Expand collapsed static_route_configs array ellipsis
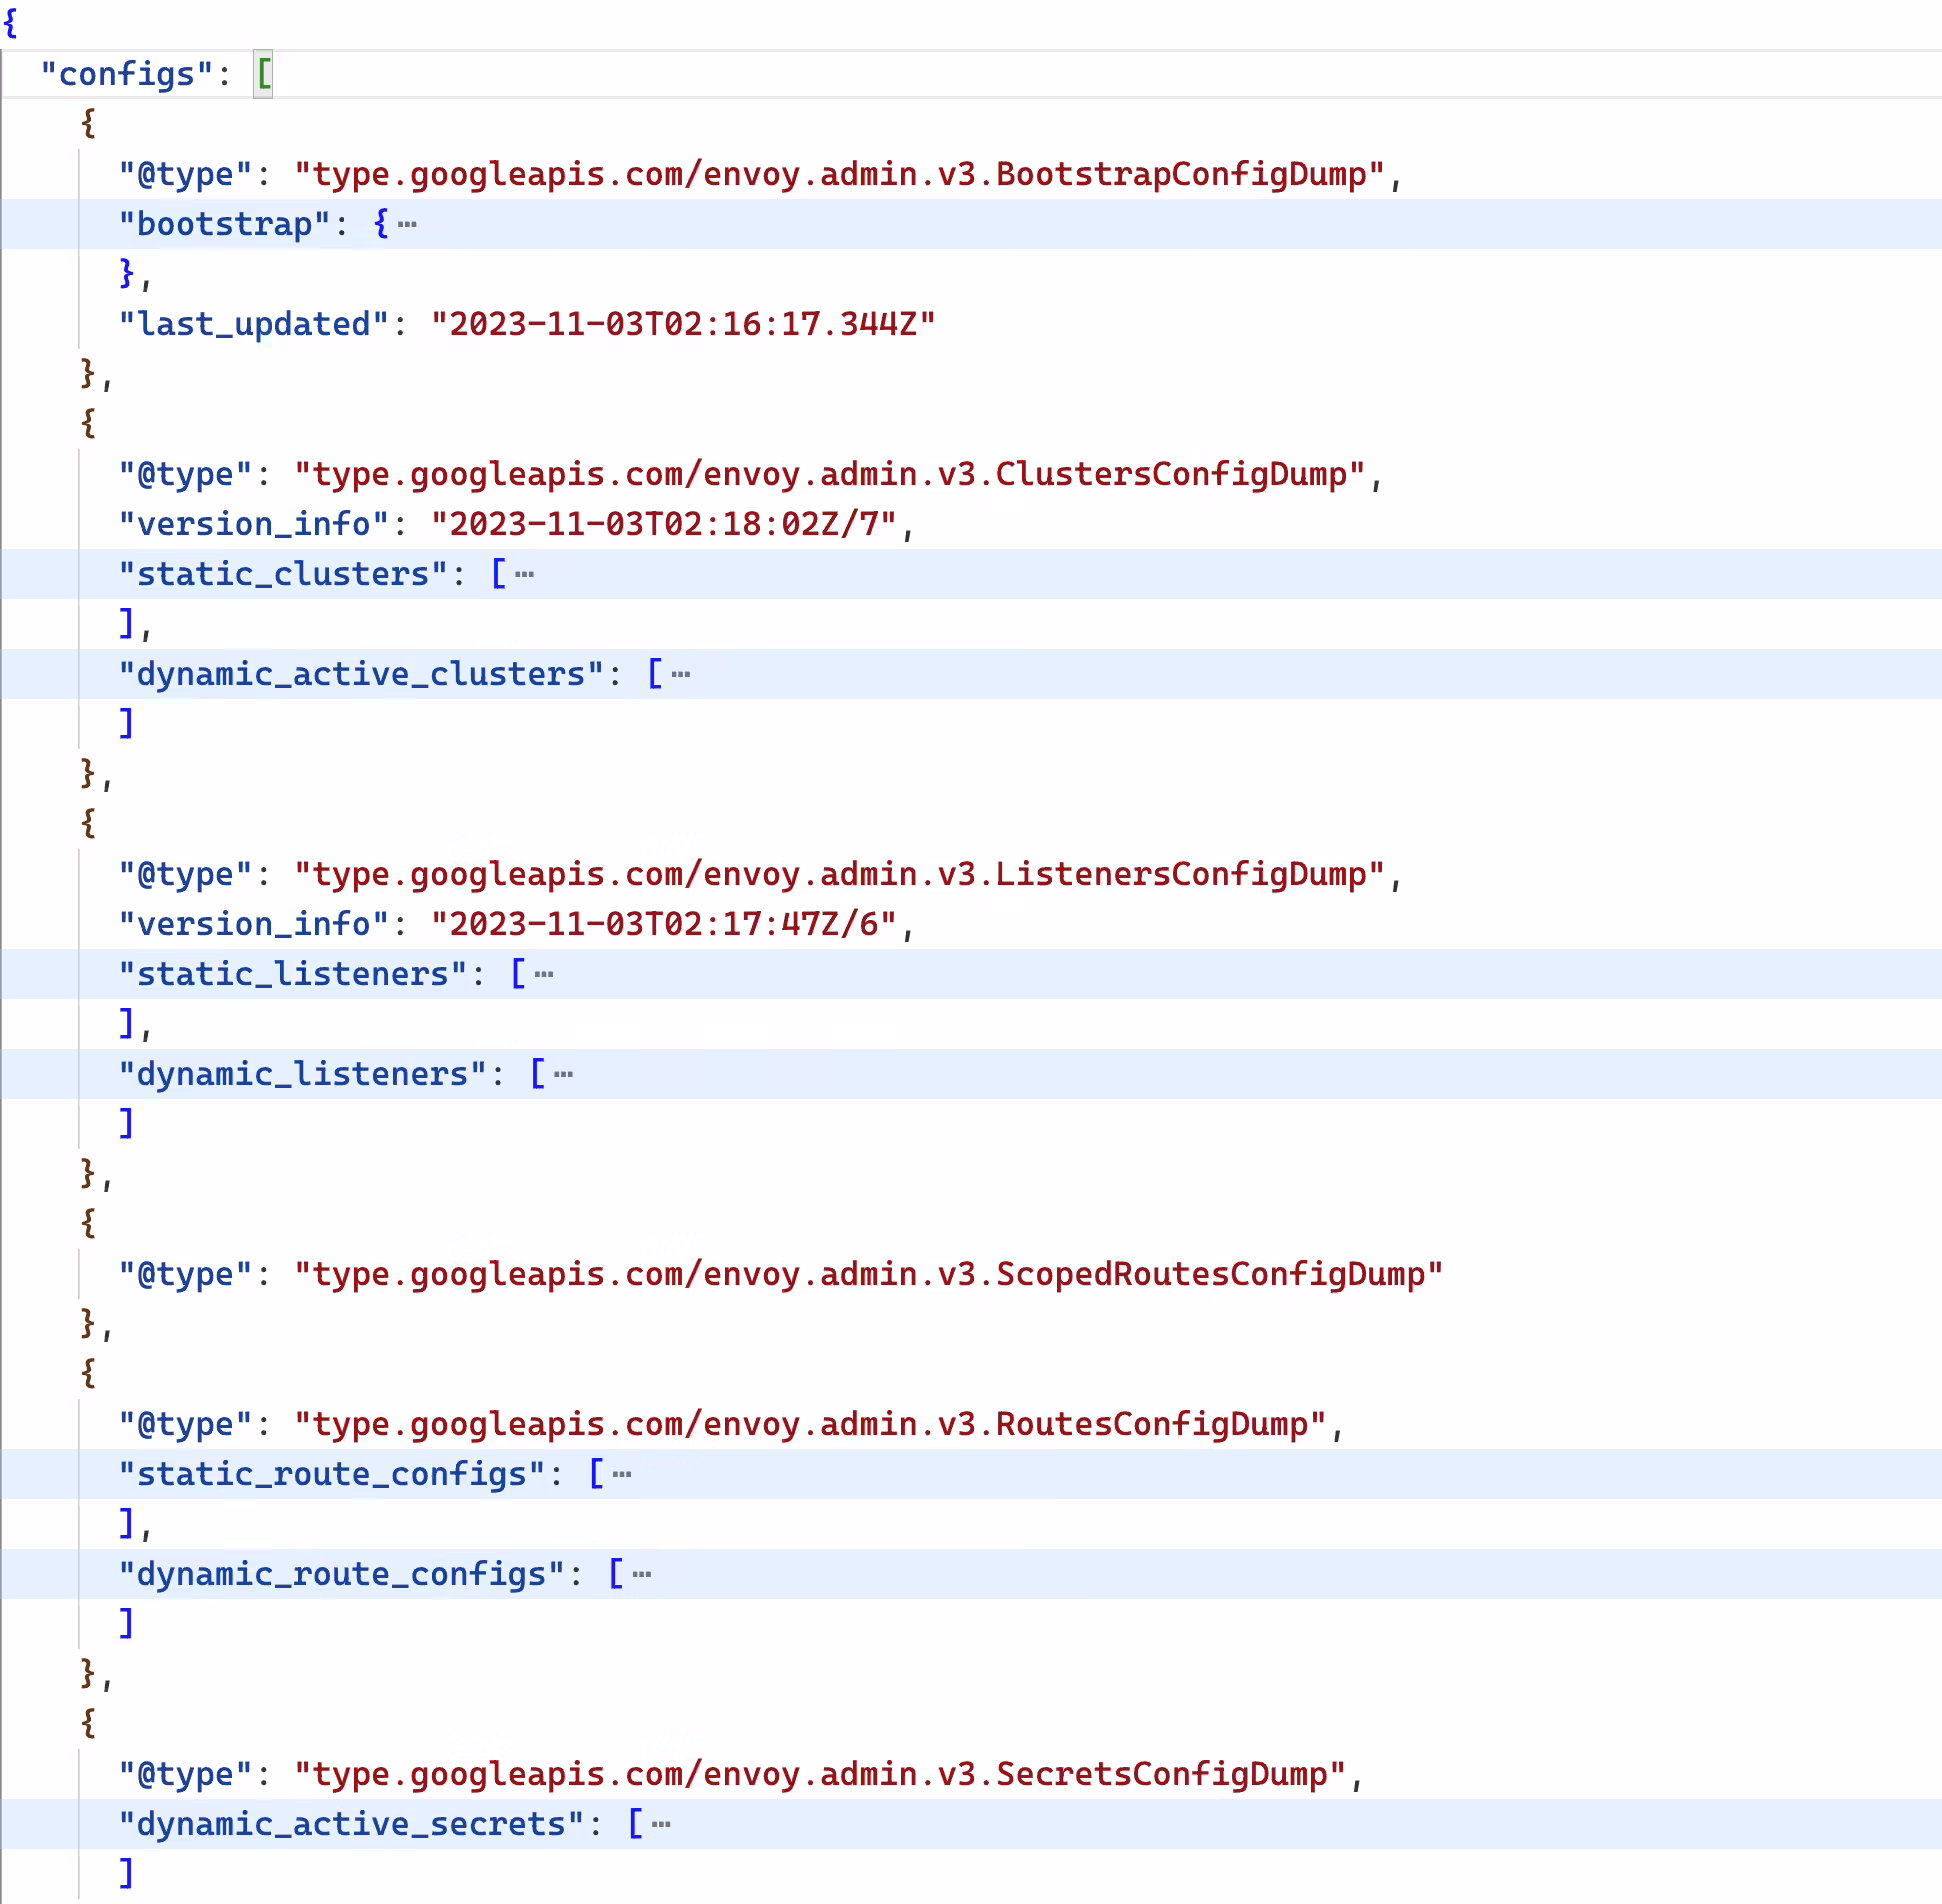 pos(622,1475)
